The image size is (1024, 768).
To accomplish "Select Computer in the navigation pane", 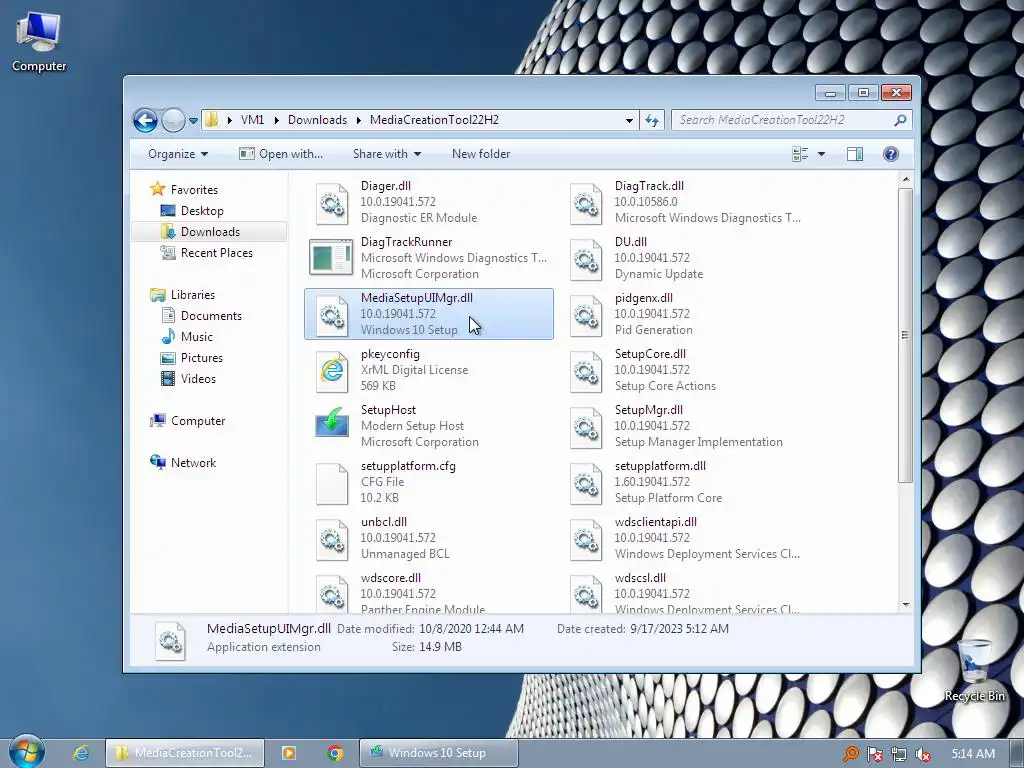I will click(x=197, y=421).
